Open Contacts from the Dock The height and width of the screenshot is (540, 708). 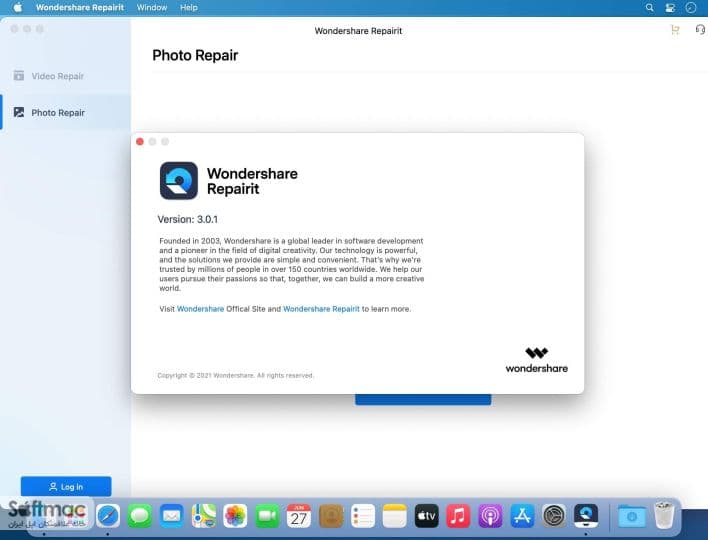pyautogui.click(x=331, y=516)
